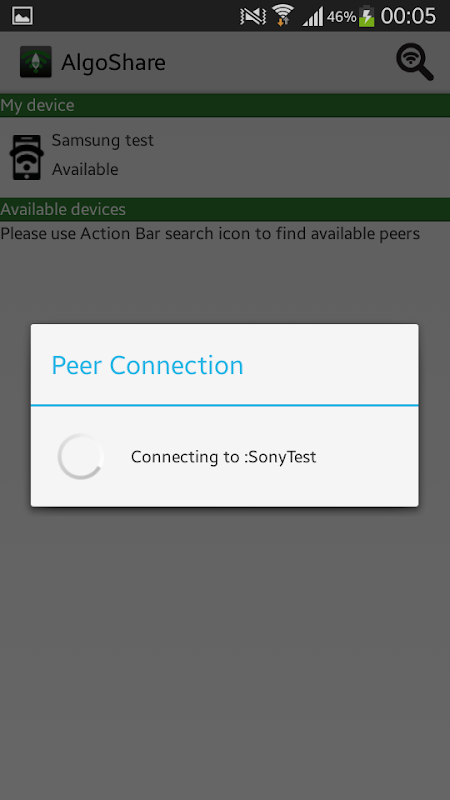Tap the charging battery icon
450x800 pixels.
pyautogui.click(x=366, y=16)
